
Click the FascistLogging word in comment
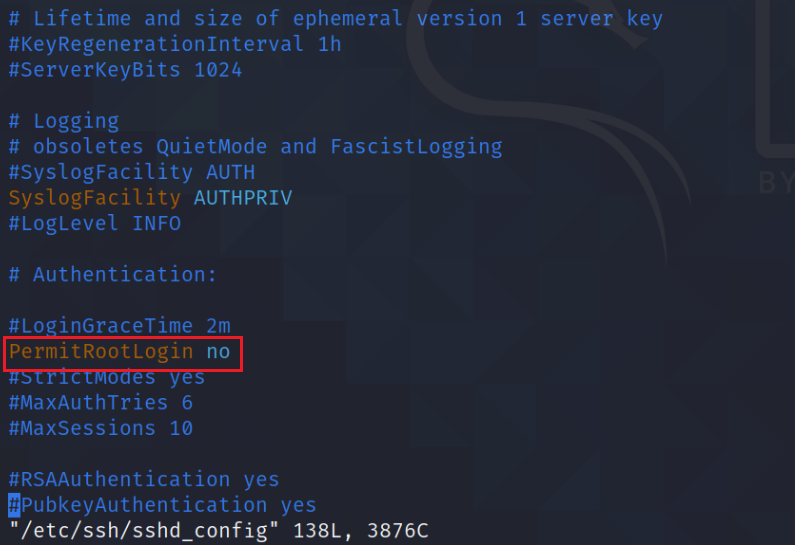pos(416,147)
